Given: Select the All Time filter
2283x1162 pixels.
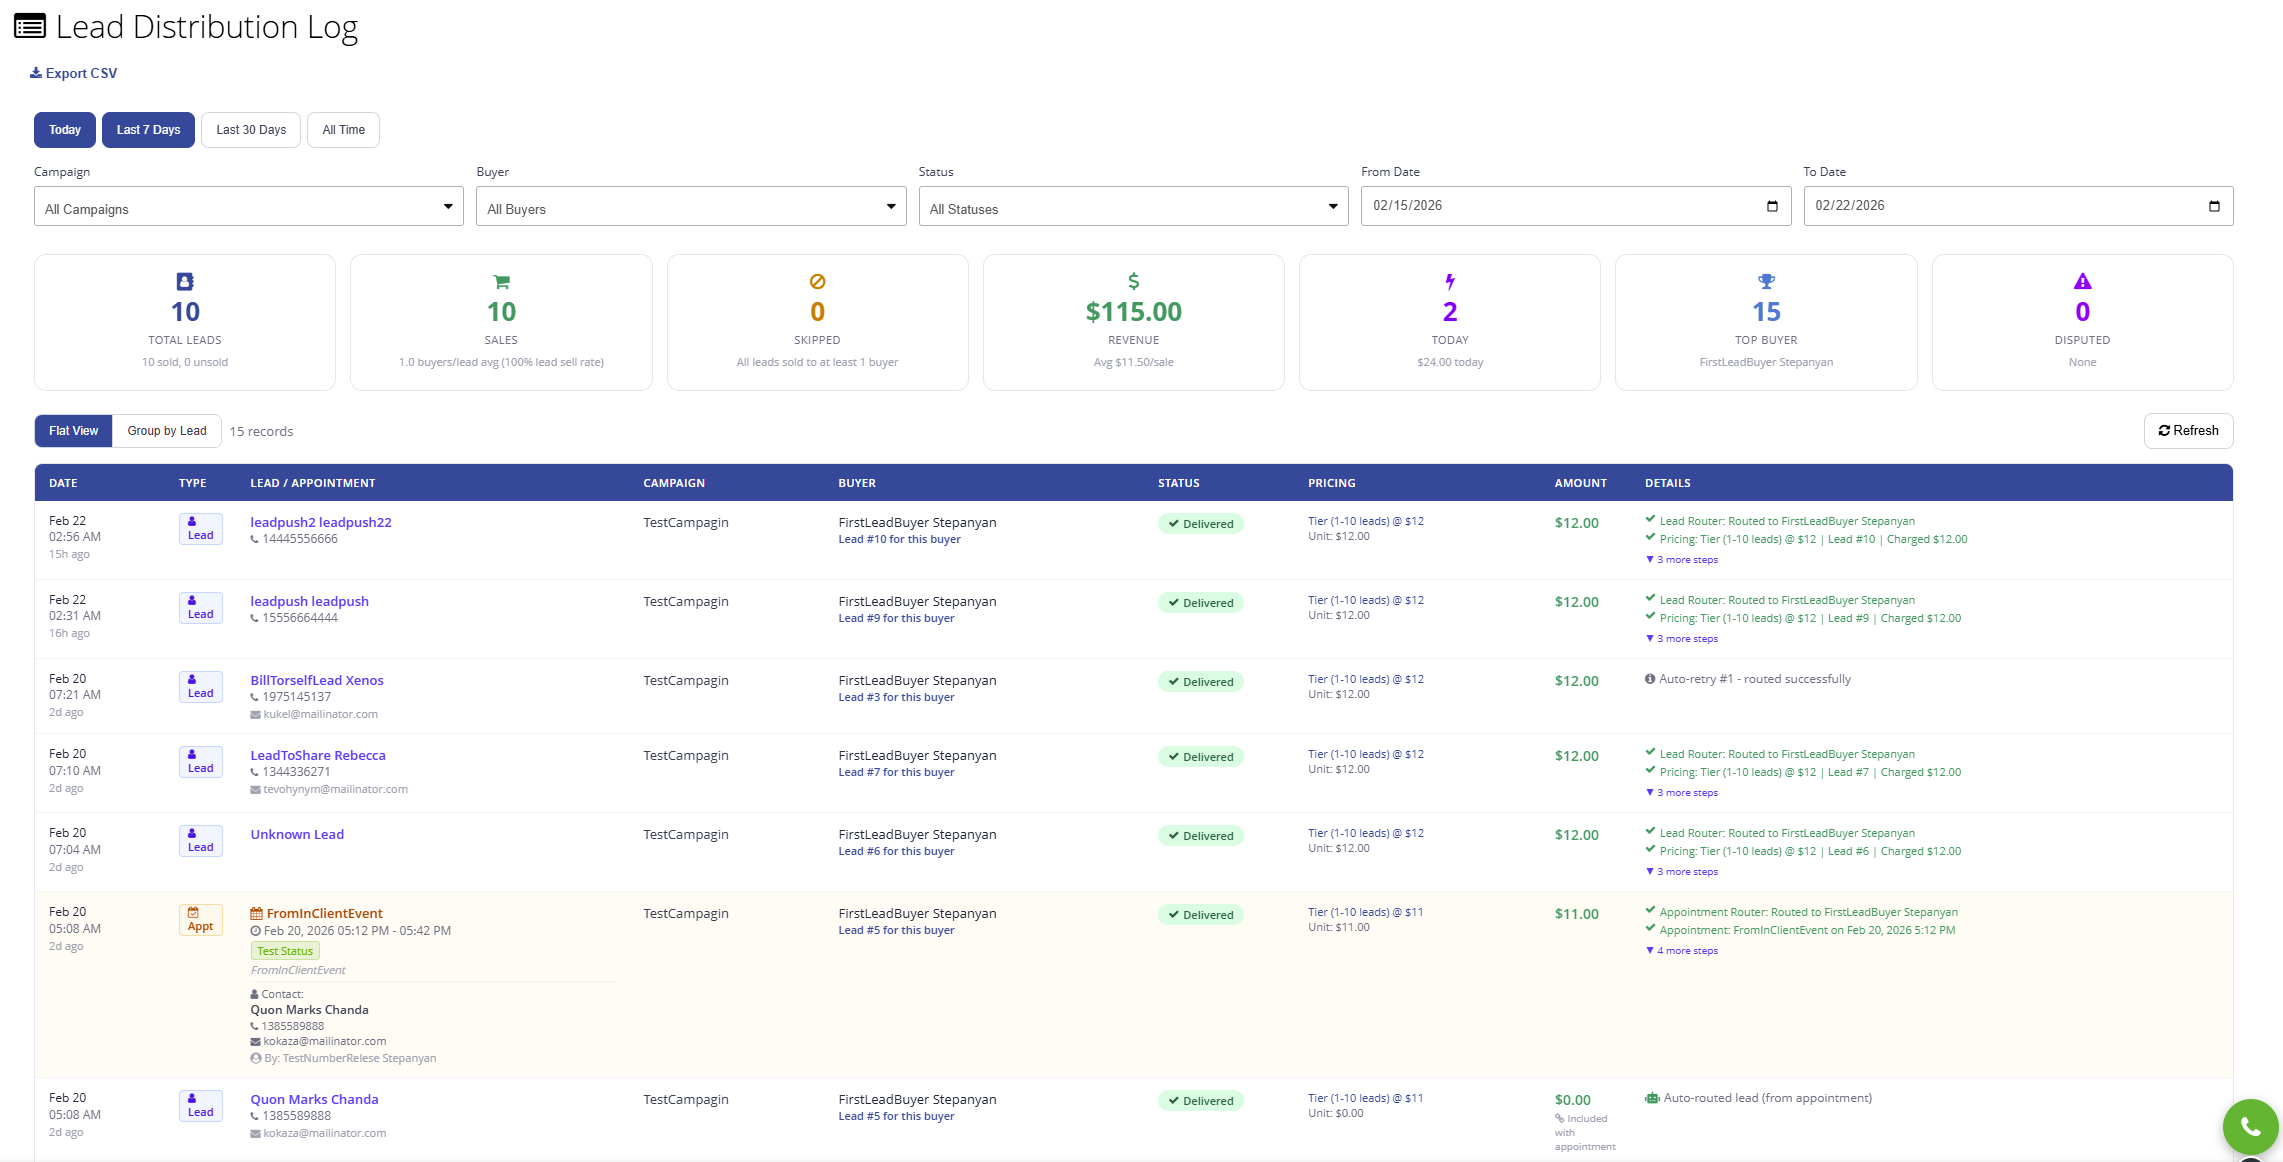Looking at the screenshot, I should (343, 129).
